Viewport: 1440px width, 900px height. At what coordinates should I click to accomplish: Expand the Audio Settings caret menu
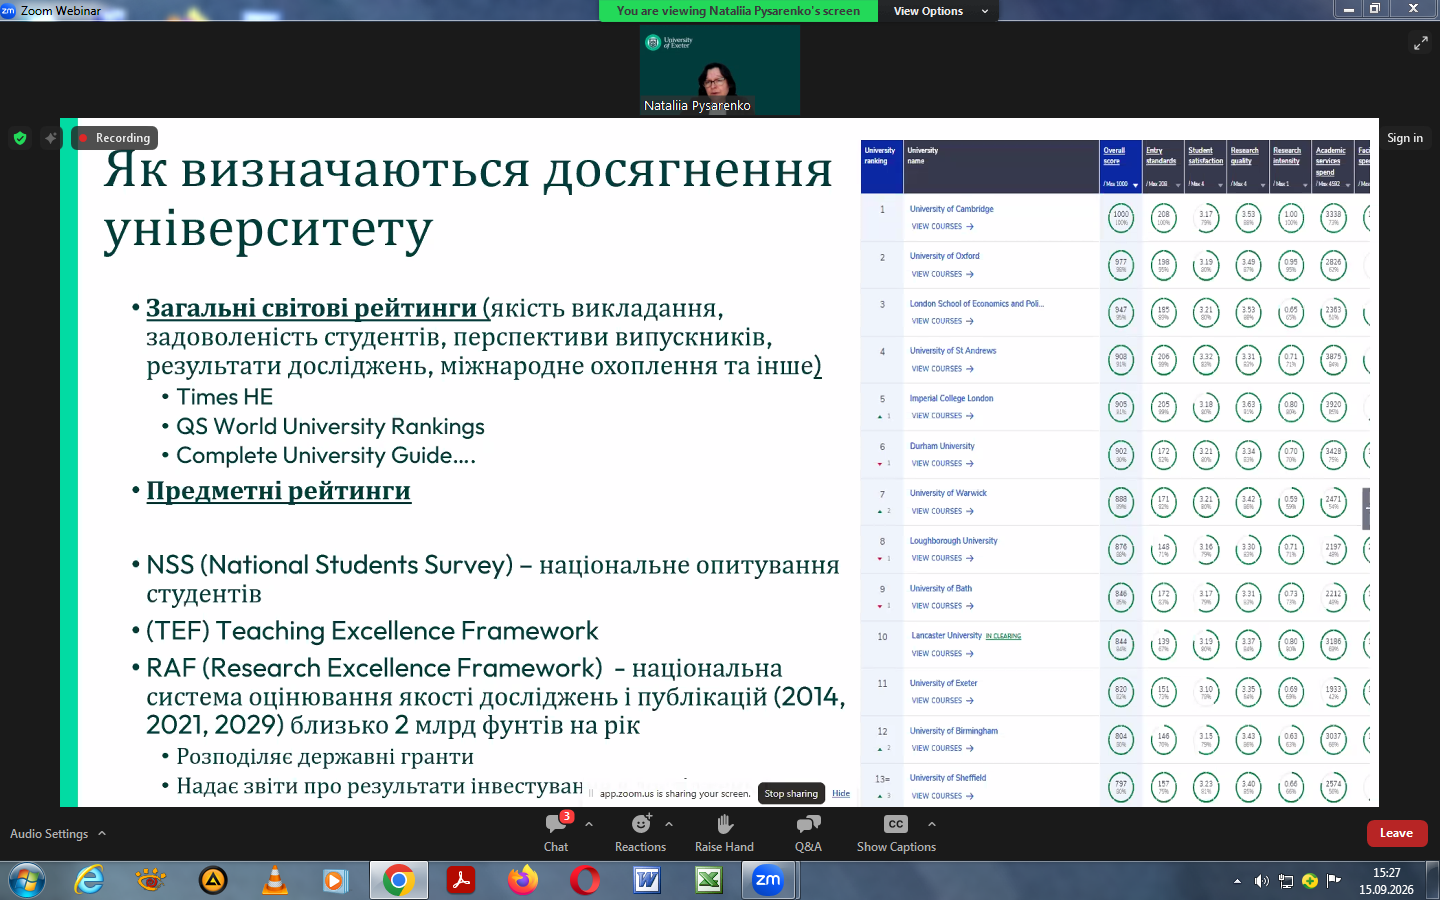(x=102, y=833)
